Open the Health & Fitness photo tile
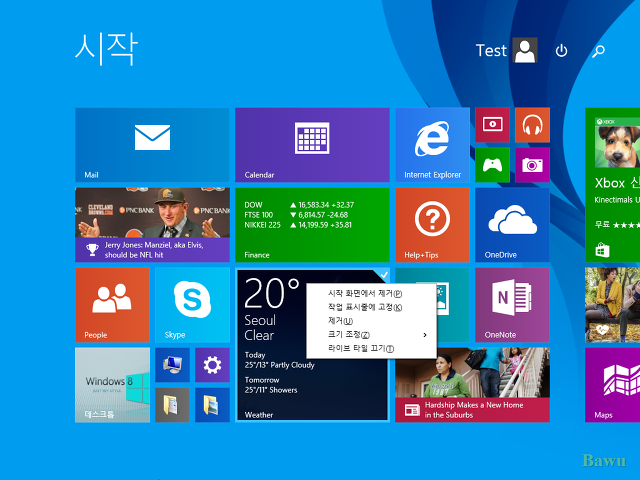The image size is (640, 480). coord(612,305)
